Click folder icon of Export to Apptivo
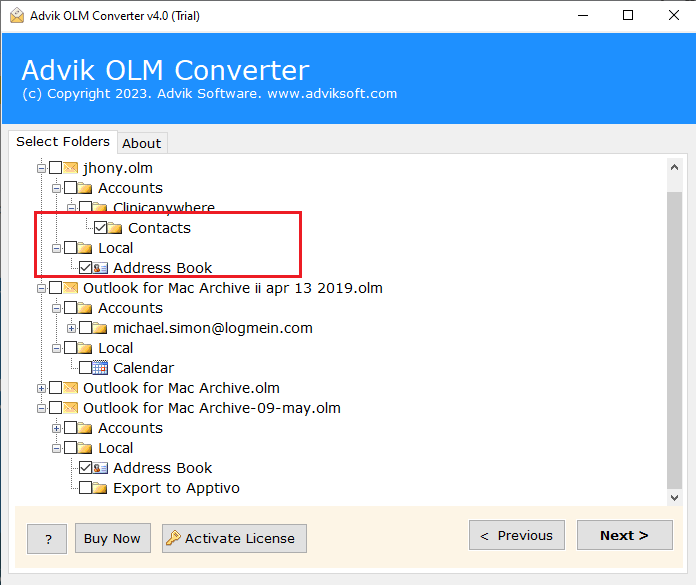The width and height of the screenshot is (696, 585). [100, 488]
